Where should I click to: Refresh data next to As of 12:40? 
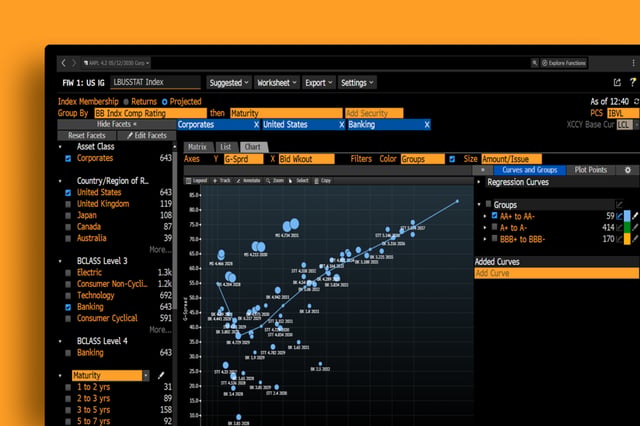pos(636,101)
